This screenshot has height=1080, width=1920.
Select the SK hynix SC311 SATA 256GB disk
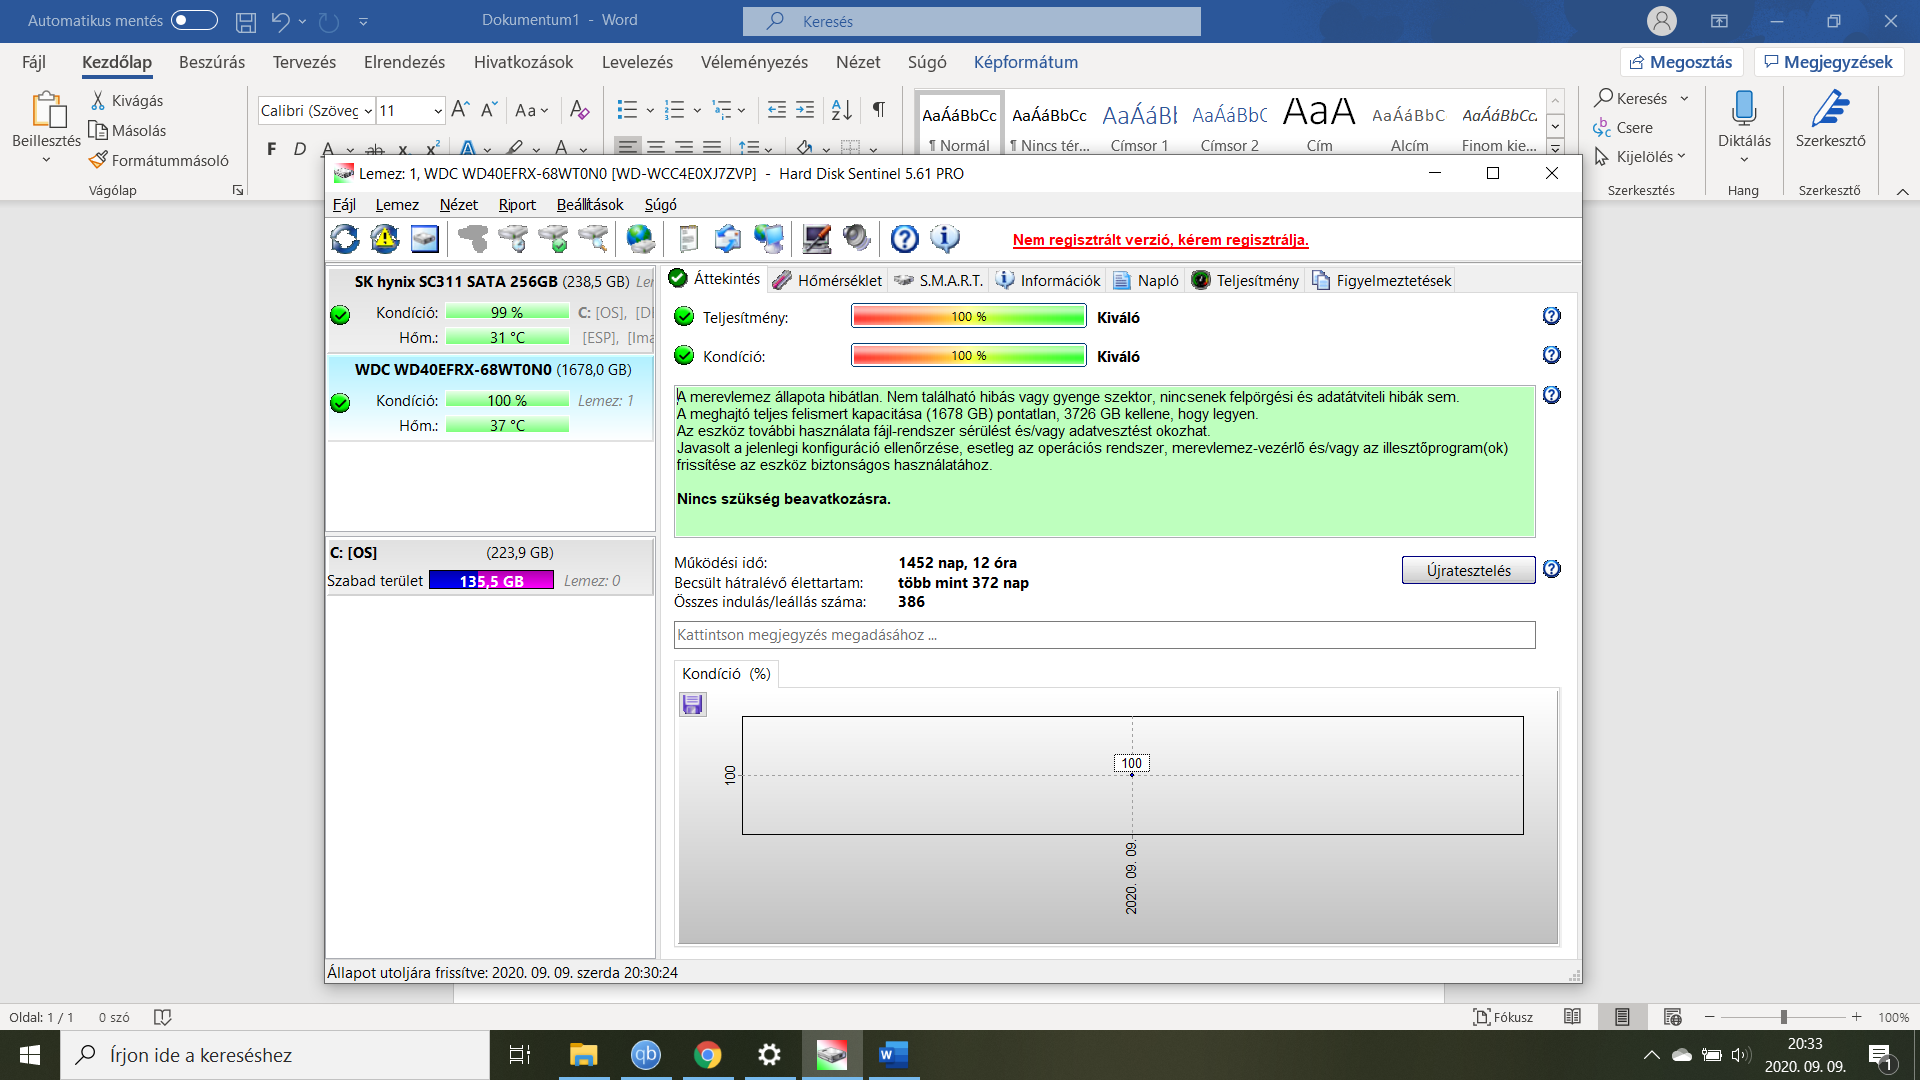(491, 310)
